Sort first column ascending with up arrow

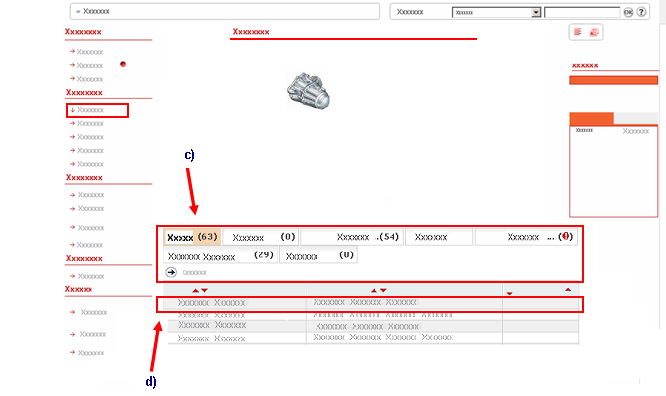click(x=195, y=291)
